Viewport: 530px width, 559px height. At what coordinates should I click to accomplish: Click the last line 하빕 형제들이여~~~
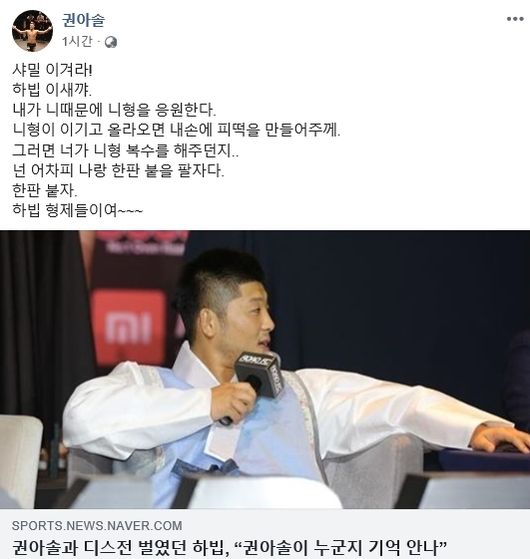pyautogui.click(x=78, y=210)
